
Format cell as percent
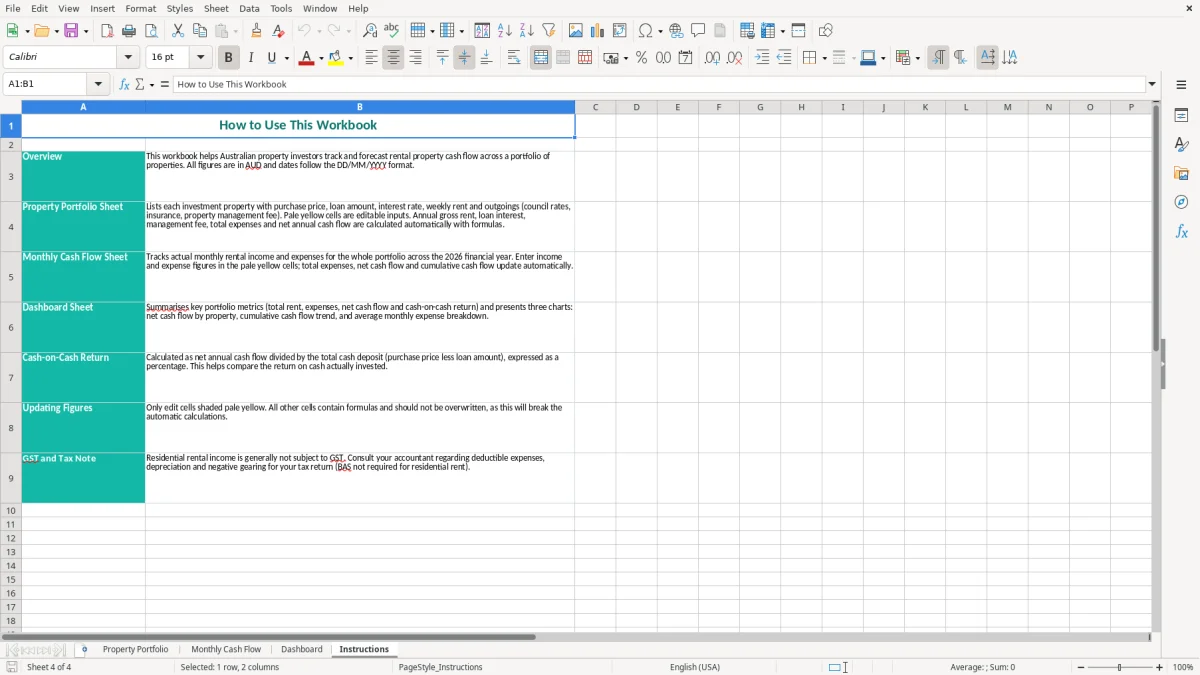point(641,58)
